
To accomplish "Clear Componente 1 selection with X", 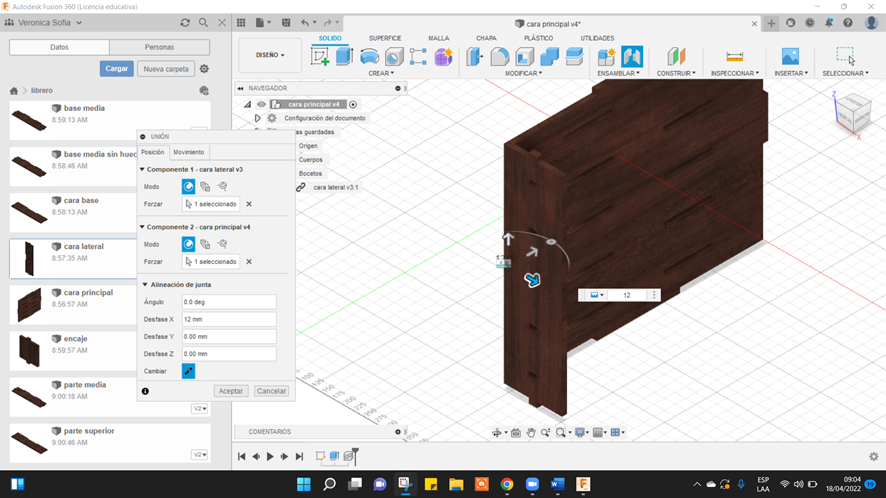I will (x=249, y=204).
